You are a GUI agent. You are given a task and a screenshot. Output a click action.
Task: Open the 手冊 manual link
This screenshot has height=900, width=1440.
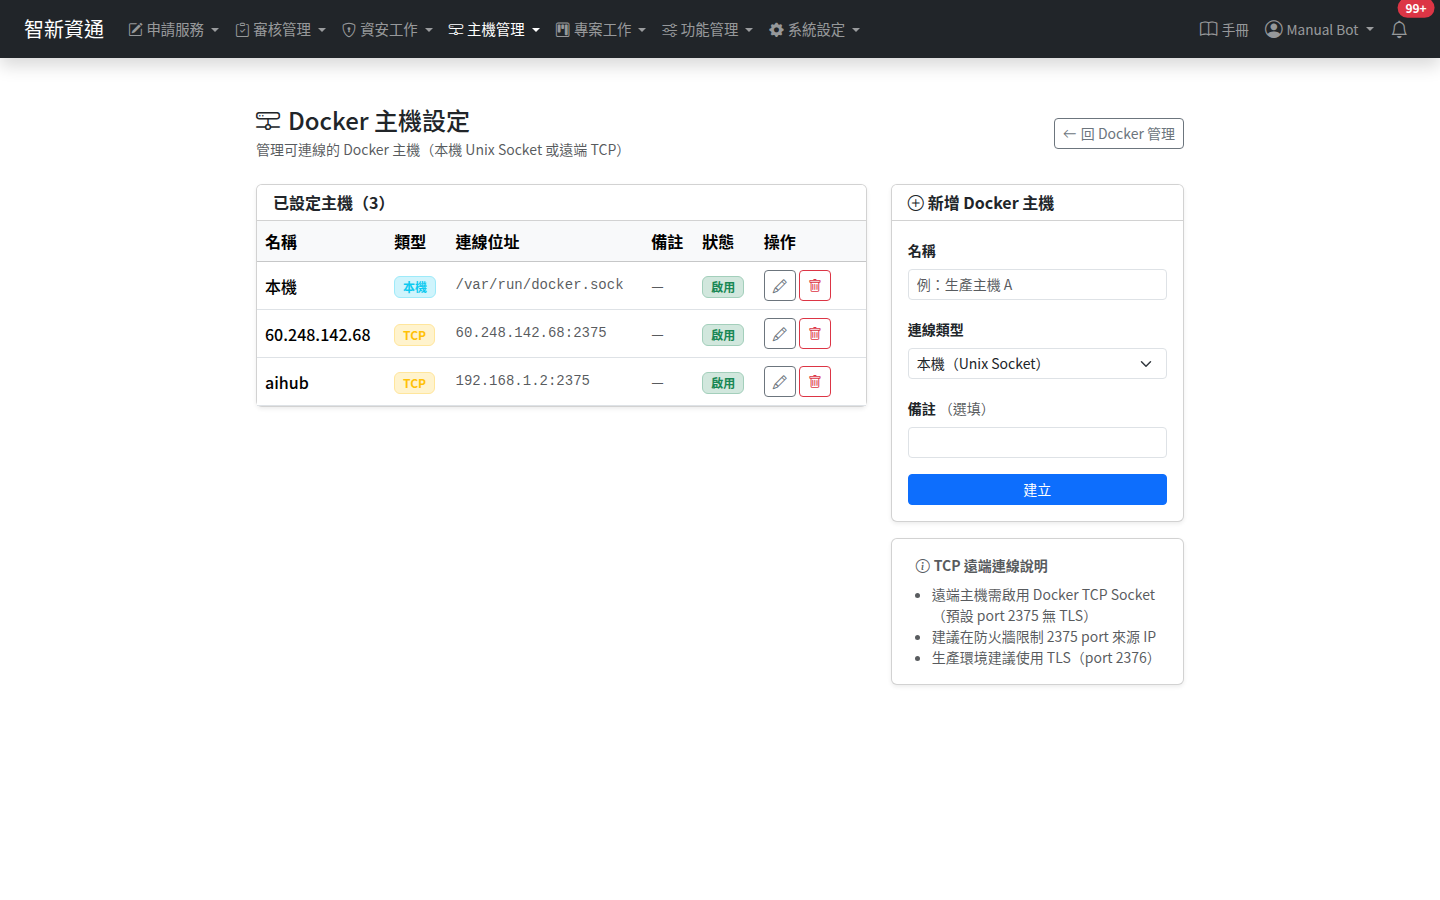click(x=1224, y=30)
